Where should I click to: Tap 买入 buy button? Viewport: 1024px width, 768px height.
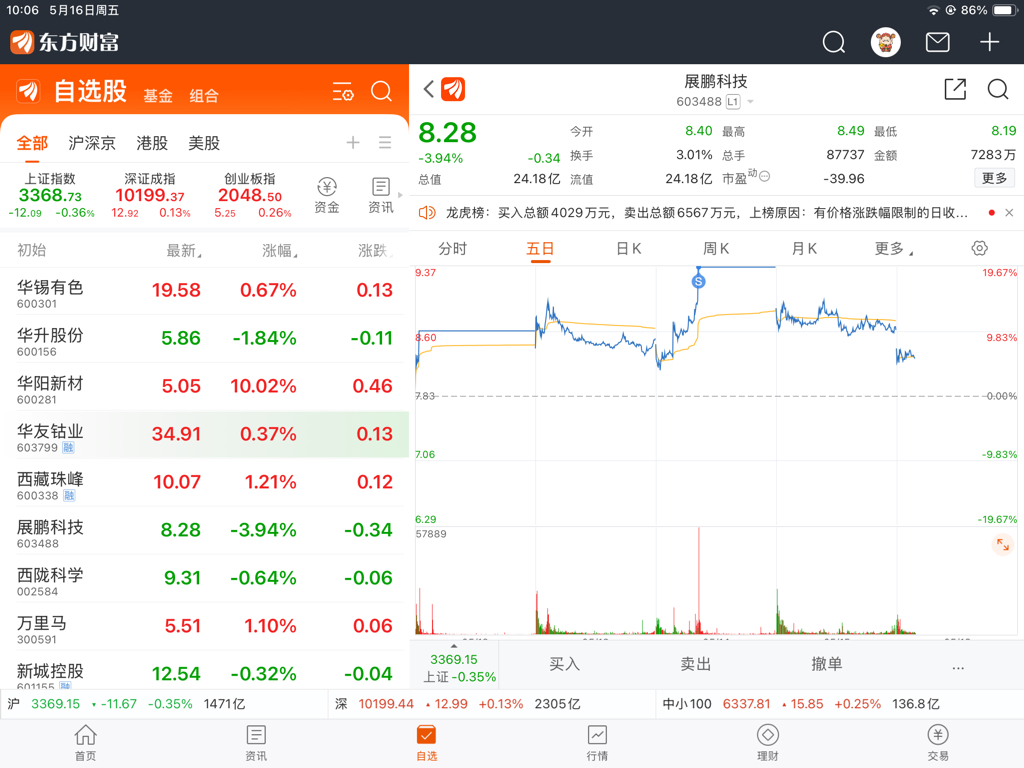[564, 664]
